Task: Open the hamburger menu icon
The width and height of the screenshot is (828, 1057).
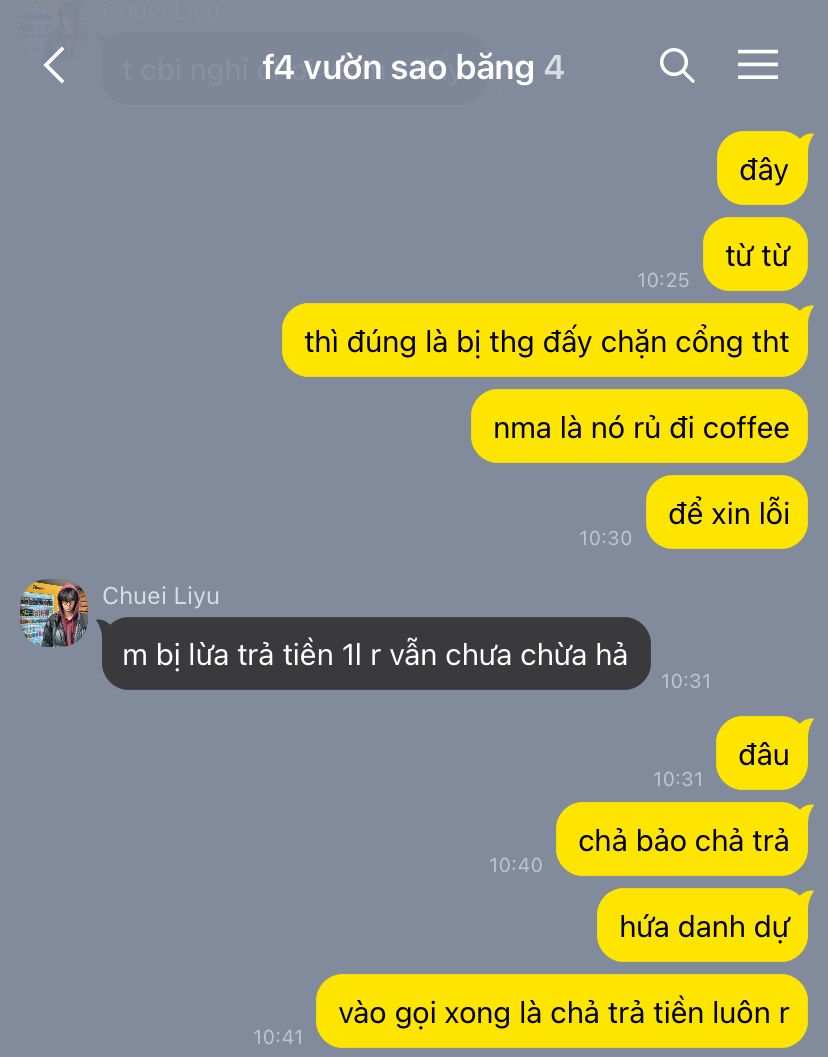Action: pyautogui.click(x=758, y=65)
